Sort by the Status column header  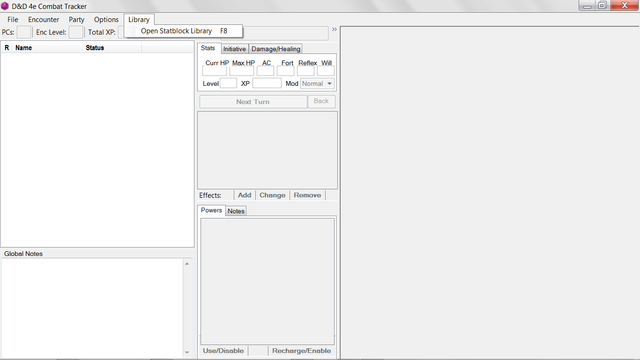tap(113, 48)
